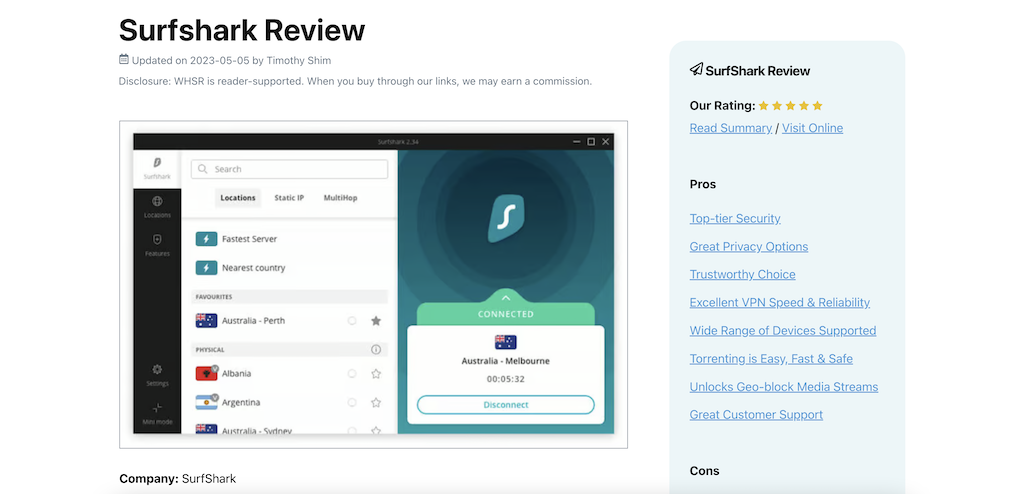Switch to the Static IP tab

289,198
